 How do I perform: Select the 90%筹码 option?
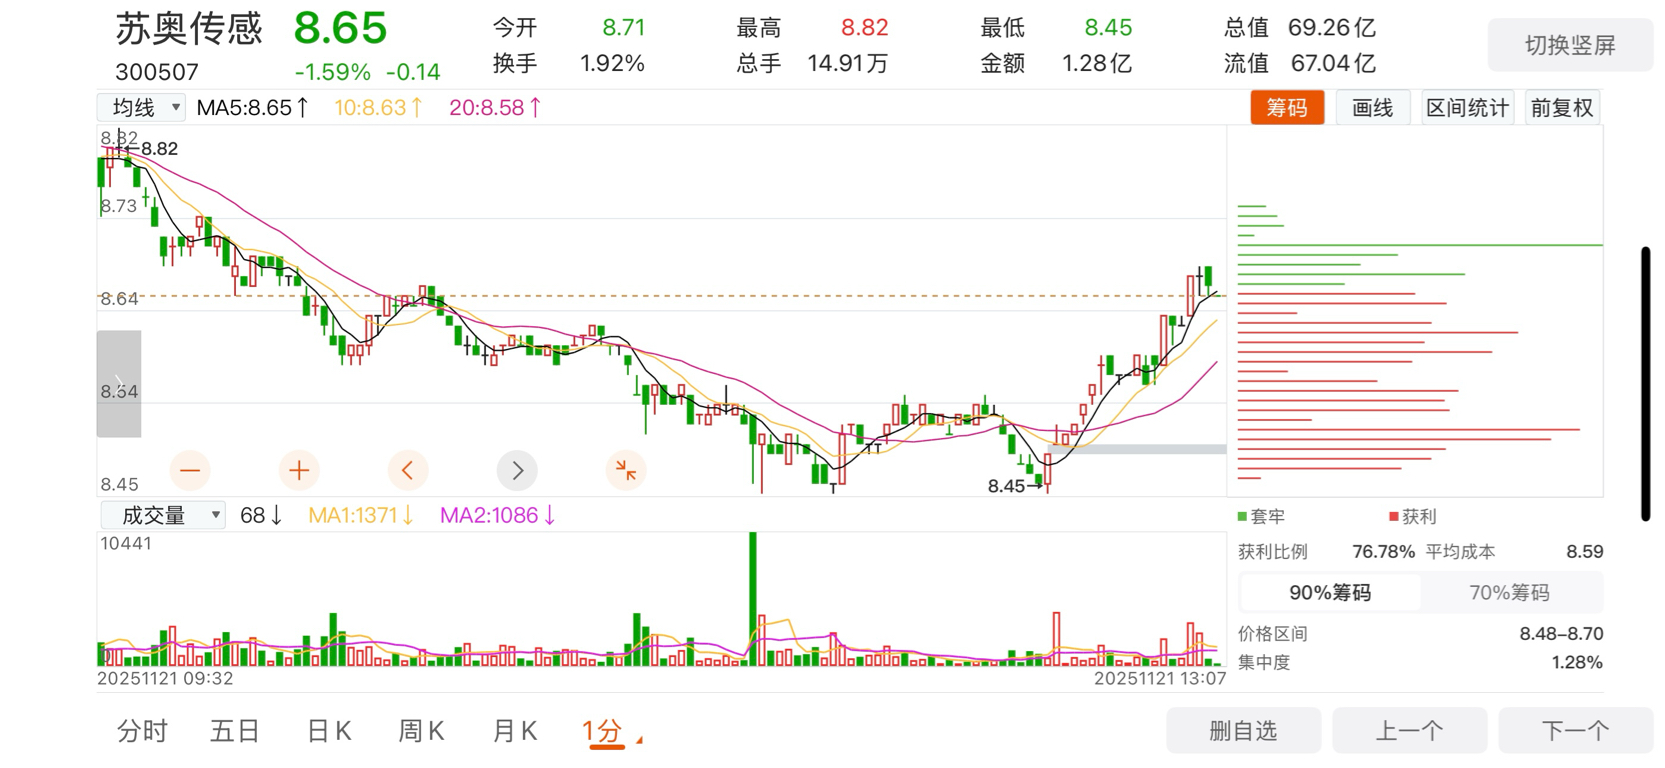(1329, 592)
